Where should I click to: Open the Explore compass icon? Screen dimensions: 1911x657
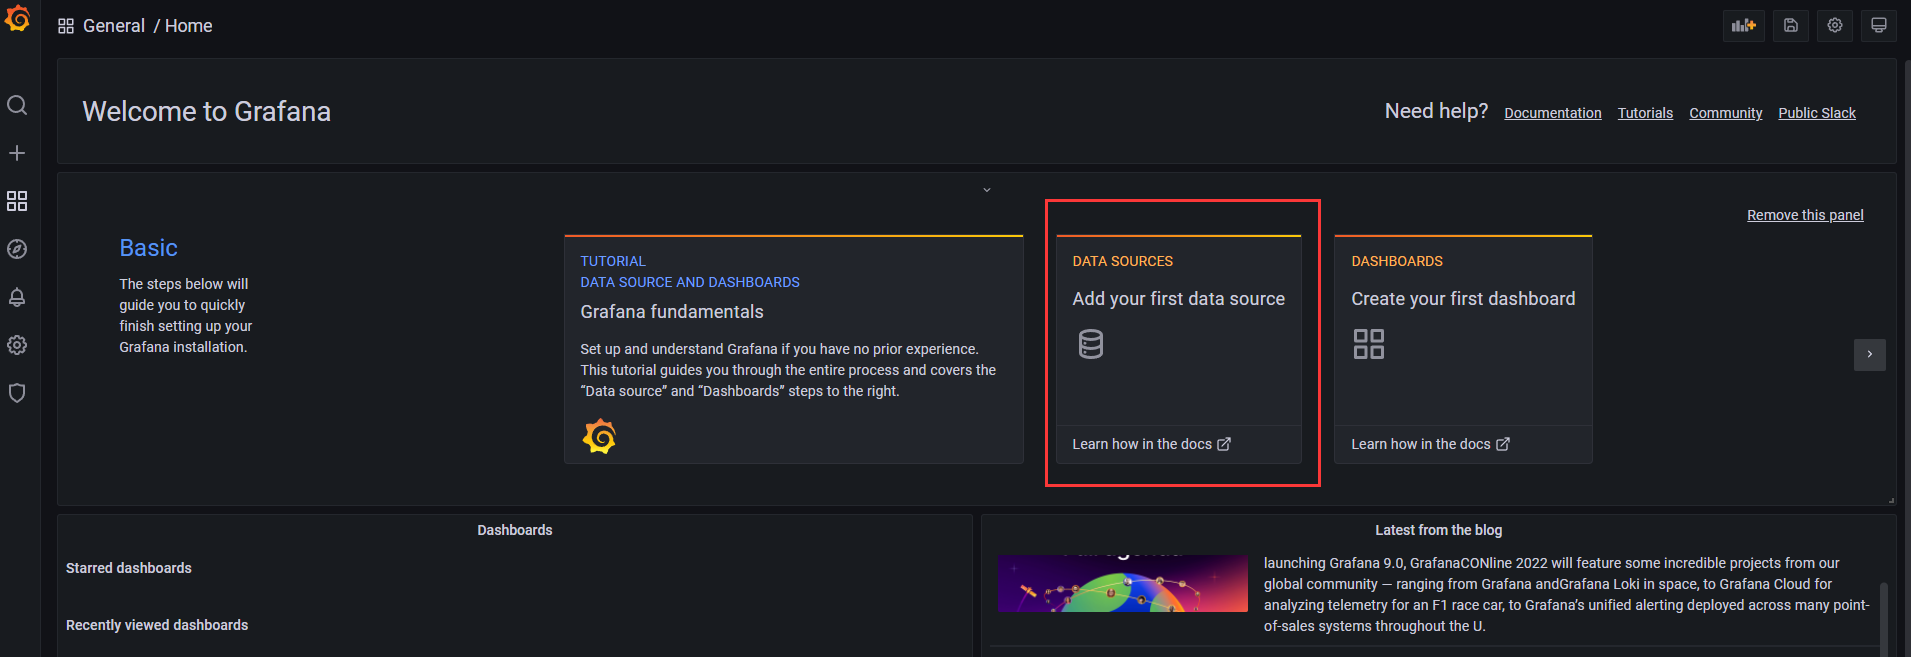pos(17,249)
